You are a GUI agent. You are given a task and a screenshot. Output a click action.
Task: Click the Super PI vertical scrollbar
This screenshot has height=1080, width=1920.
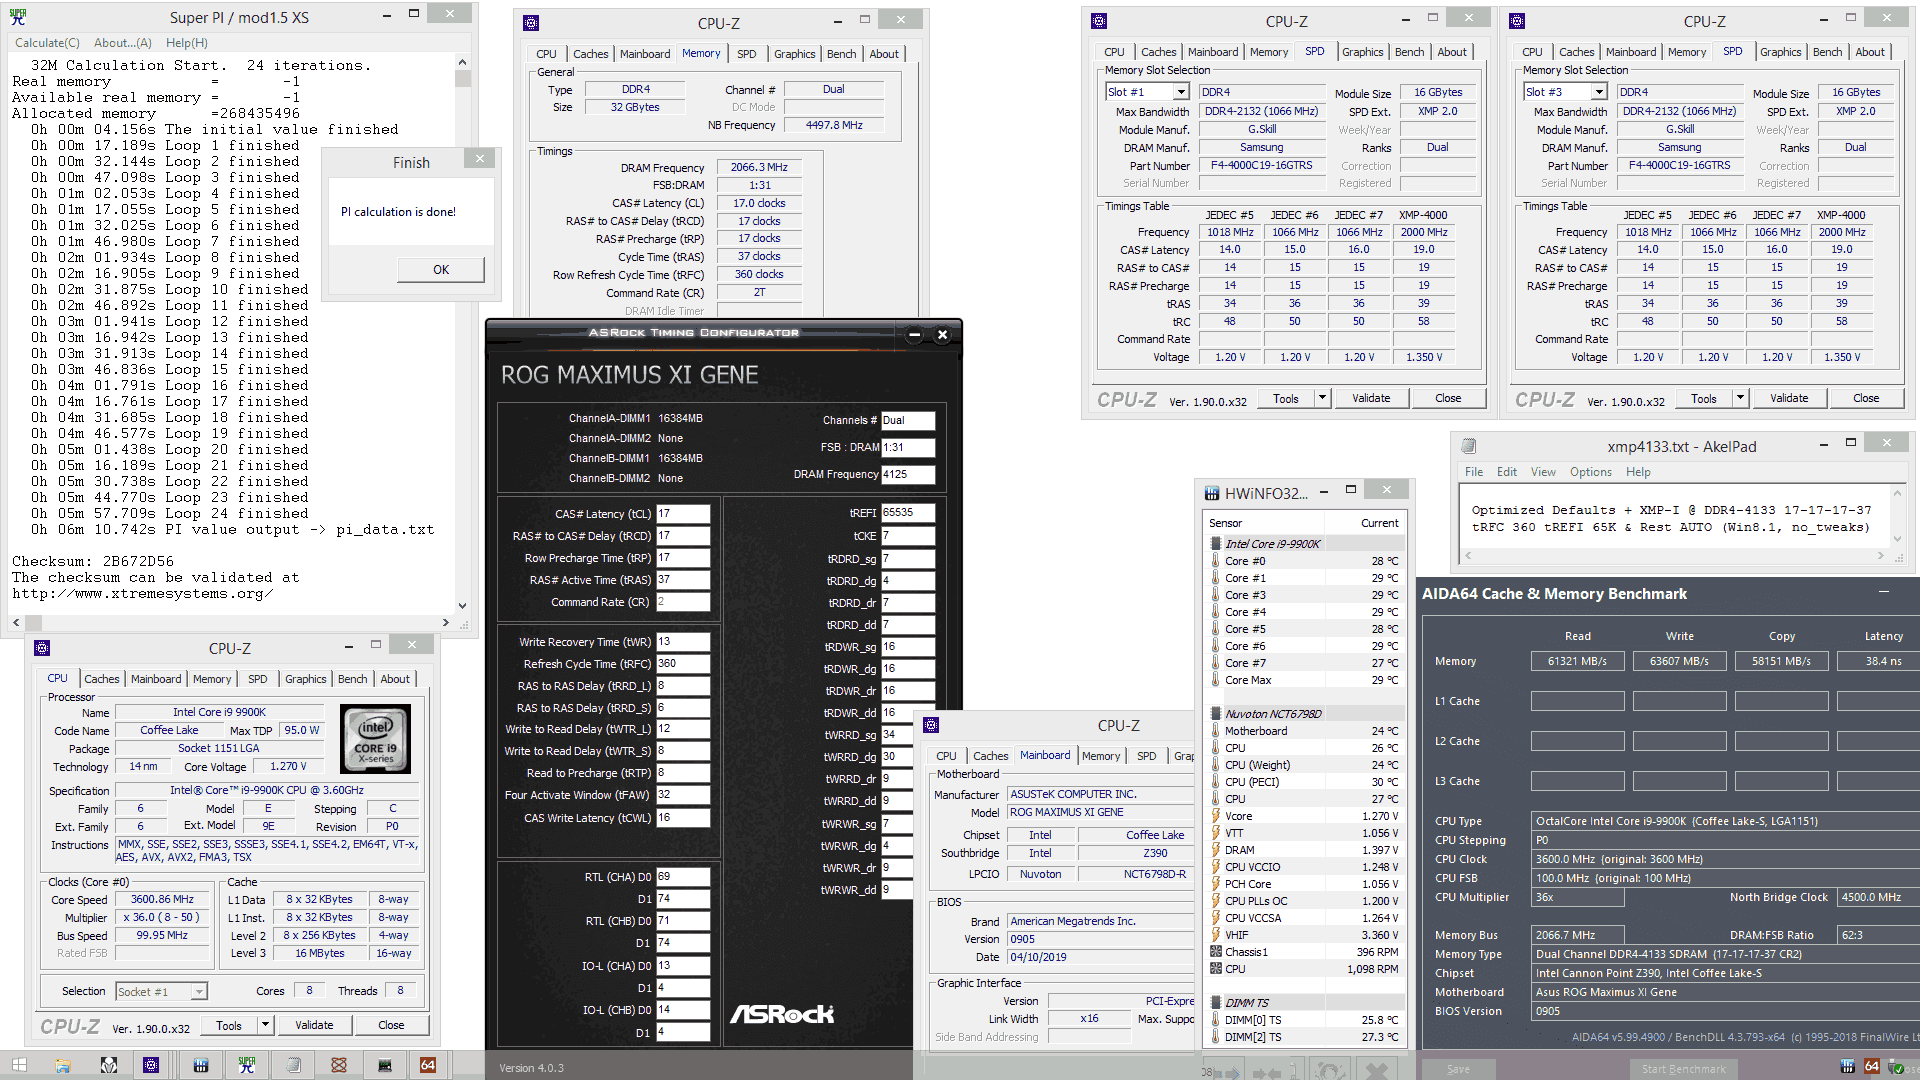(x=462, y=332)
